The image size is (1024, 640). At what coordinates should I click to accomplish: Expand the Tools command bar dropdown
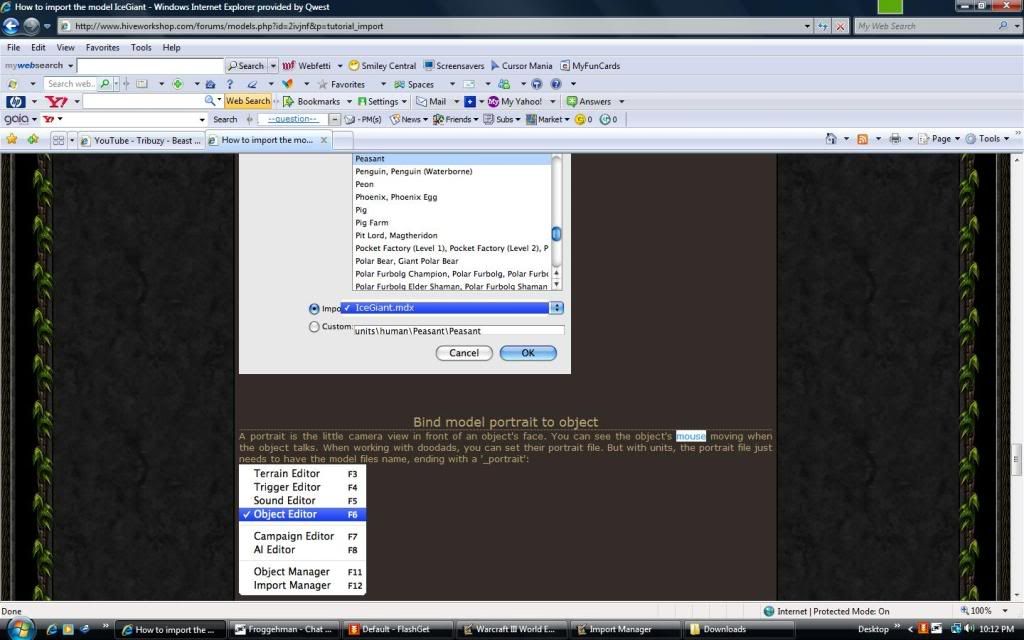pyautogui.click(x=1006, y=138)
